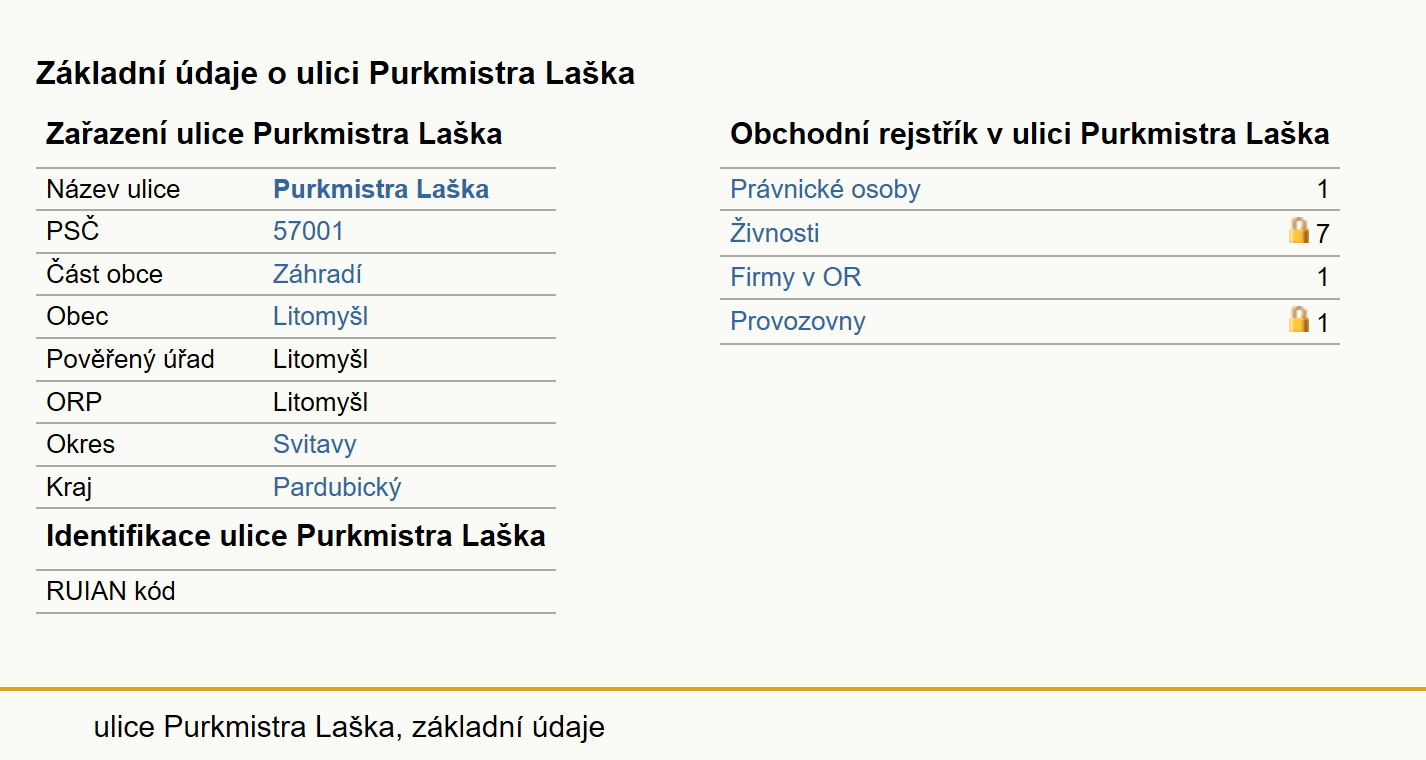Click the Obchodní rejstřík section heading

pyautogui.click(x=1030, y=134)
